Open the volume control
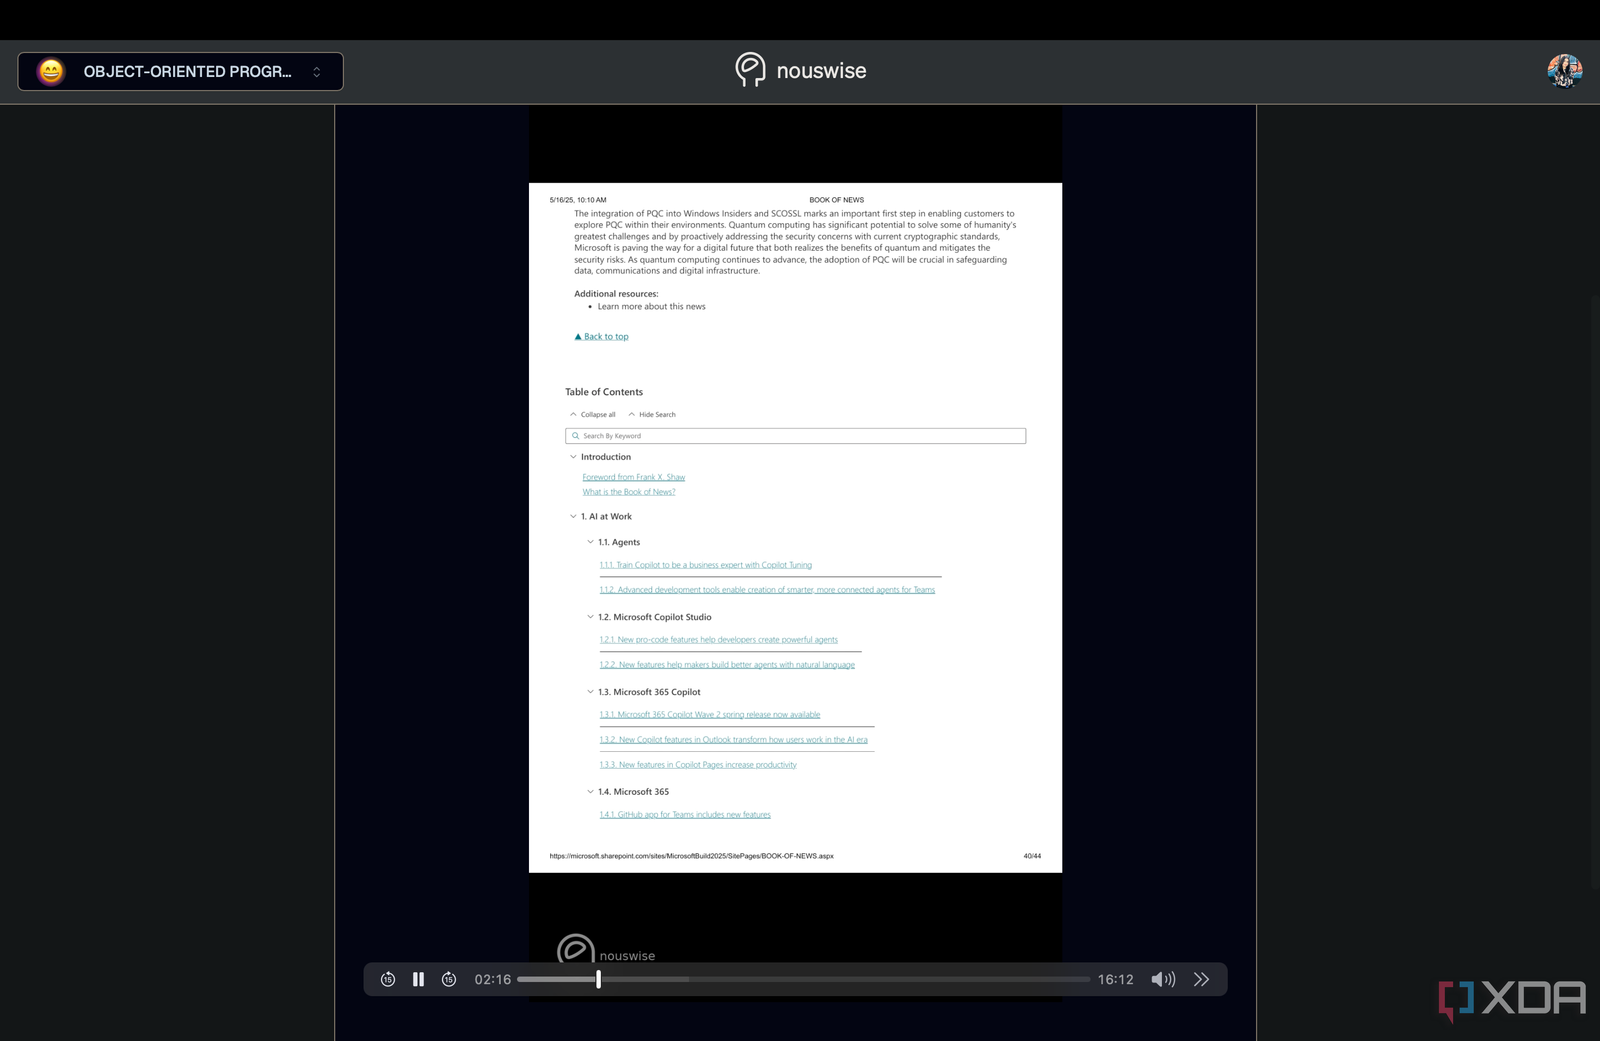The height and width of the screenshot is (1041, 1600). pos(1163,979)
